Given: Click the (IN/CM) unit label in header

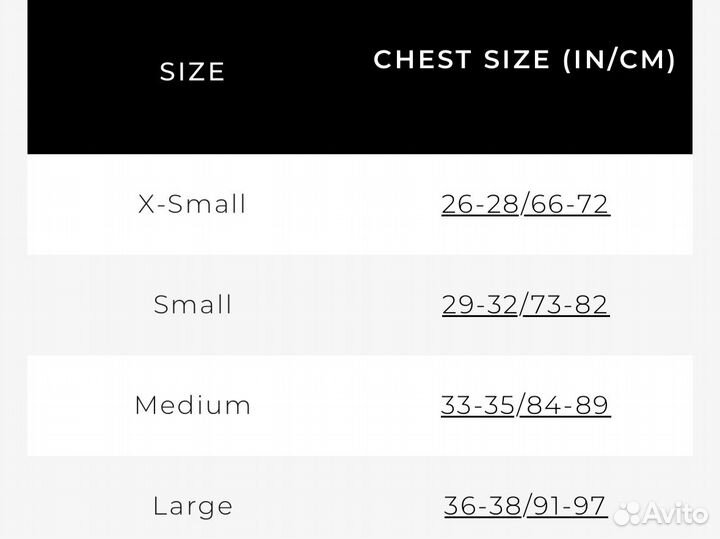Looking at the screenshot, I should pyautogui.click(x=619, y=60).
